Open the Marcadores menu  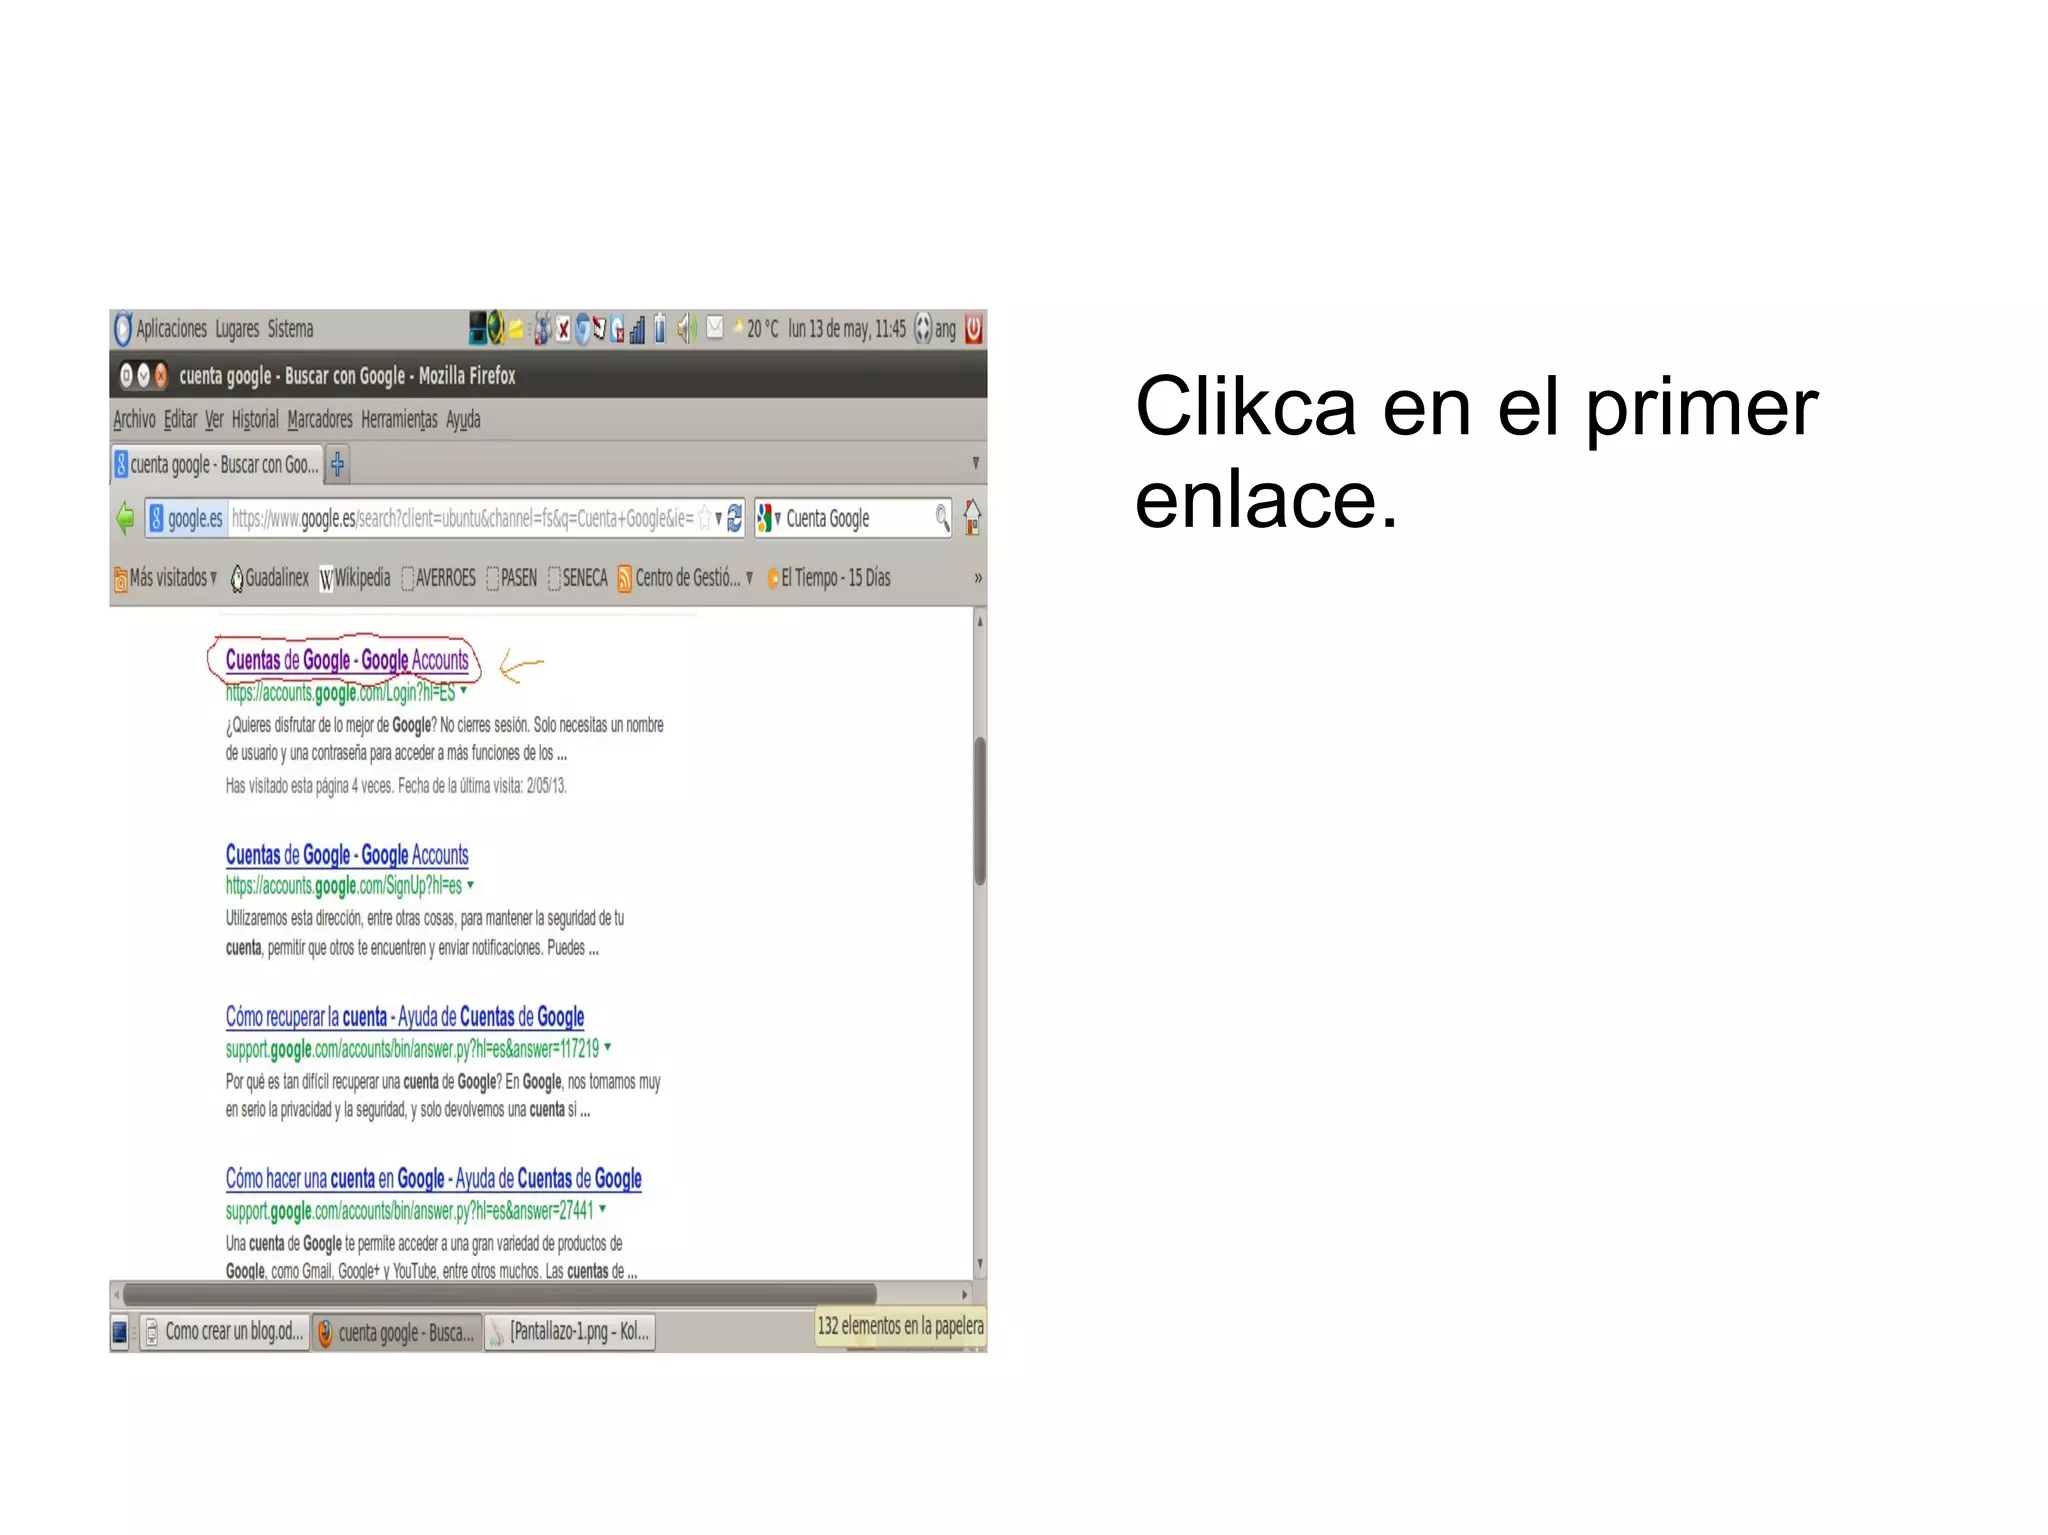point(320,419)
